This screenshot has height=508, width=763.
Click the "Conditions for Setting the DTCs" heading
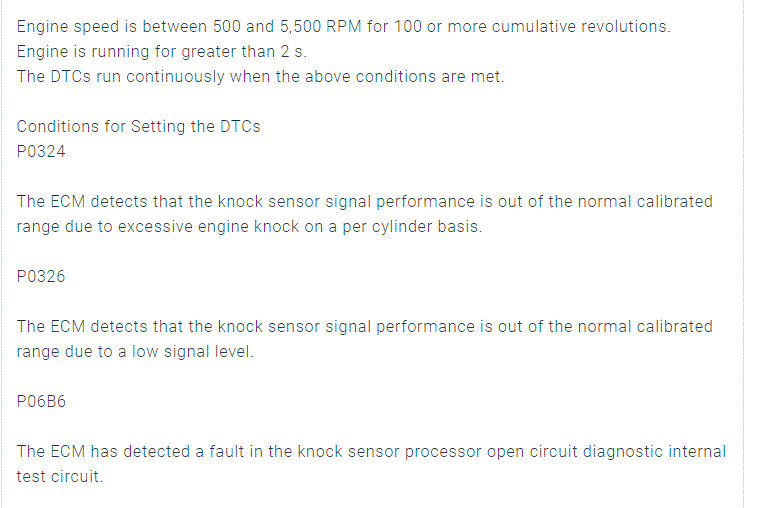click(138, 127)
